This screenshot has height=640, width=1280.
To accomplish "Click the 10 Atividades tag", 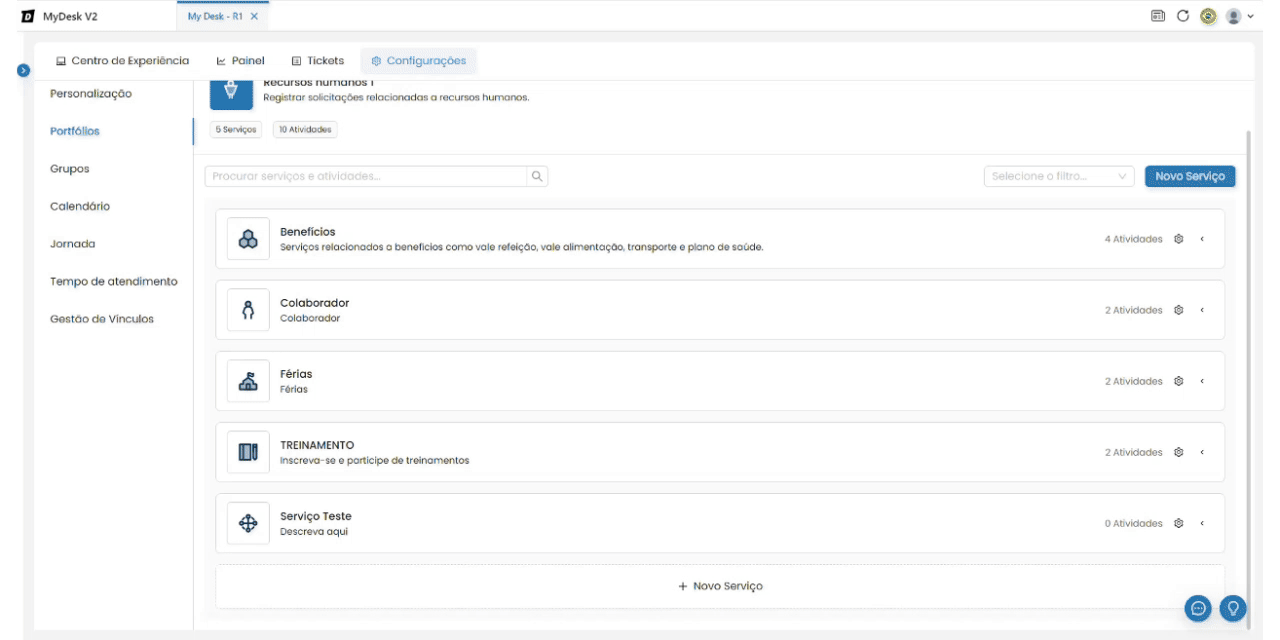I will pos(306,129).
